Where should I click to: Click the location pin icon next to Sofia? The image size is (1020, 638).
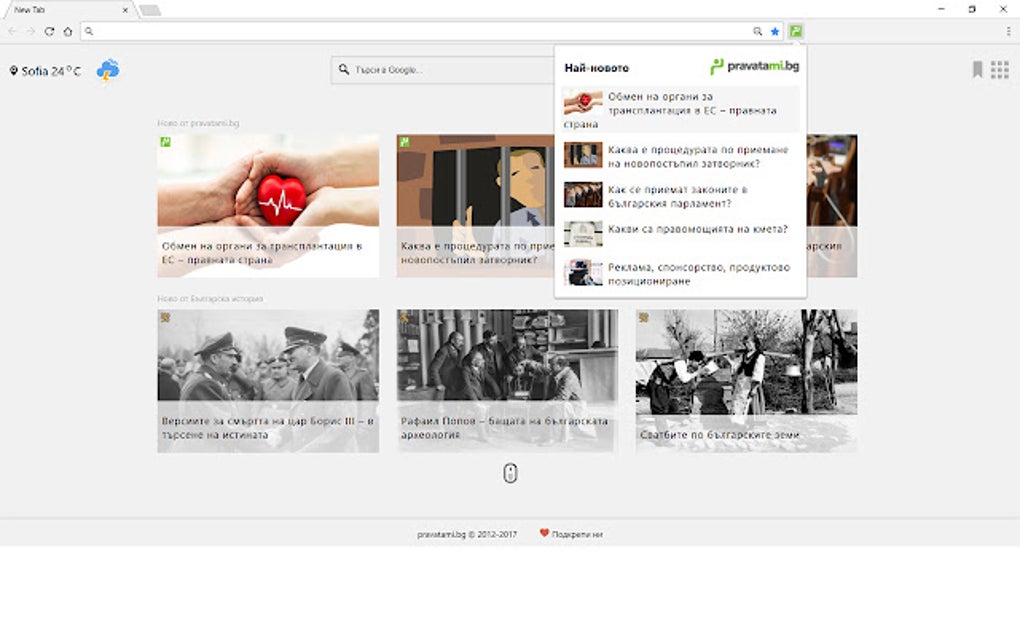[x=13, y=70]
